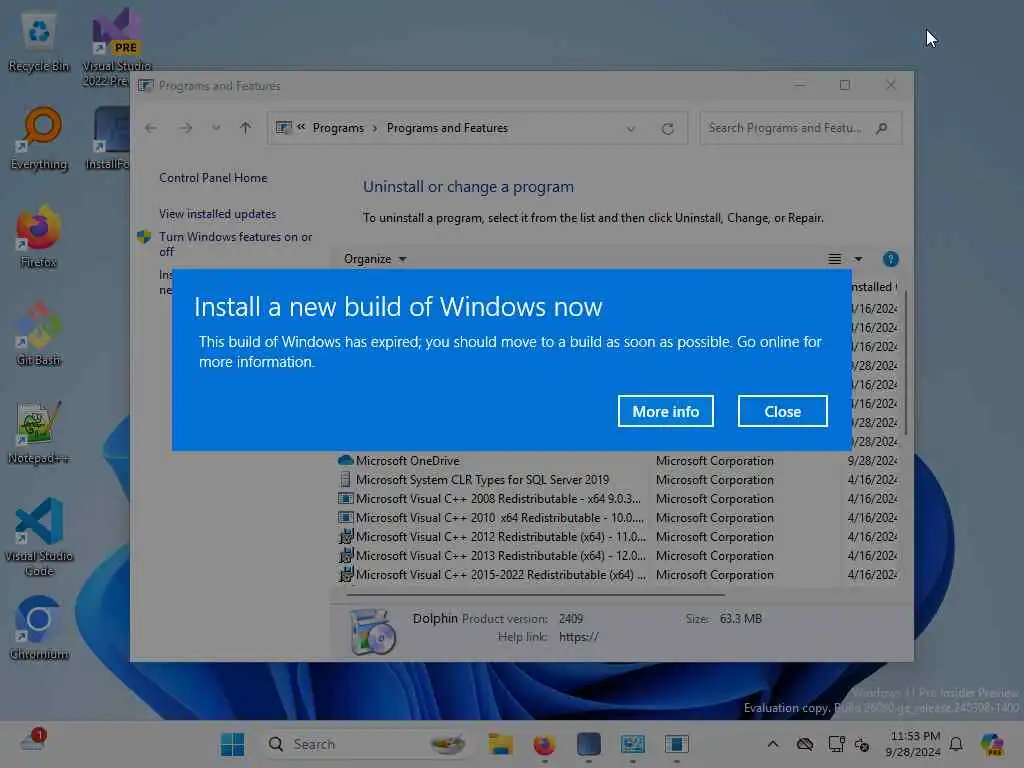Select Microsoft System CLR Types for SQL Server 2019
Screen dimensions: 1024x768
(617, 479)
